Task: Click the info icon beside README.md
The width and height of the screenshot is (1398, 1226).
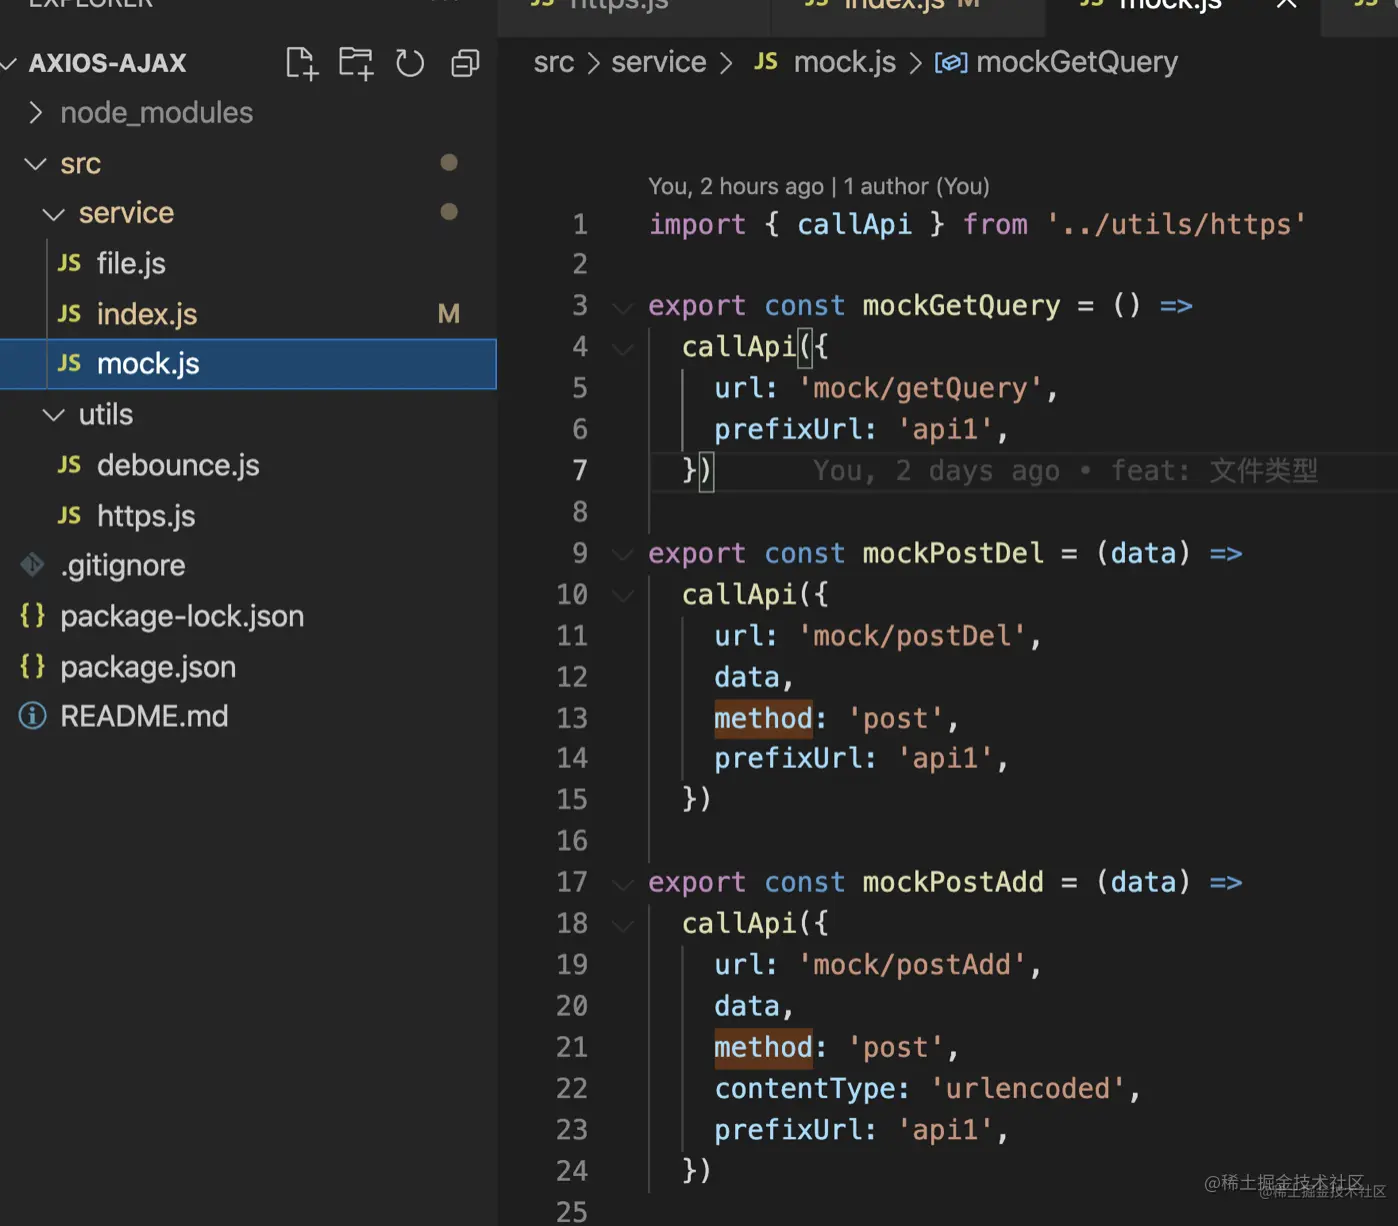Action: pyautogui.click(x=32, y=716)
